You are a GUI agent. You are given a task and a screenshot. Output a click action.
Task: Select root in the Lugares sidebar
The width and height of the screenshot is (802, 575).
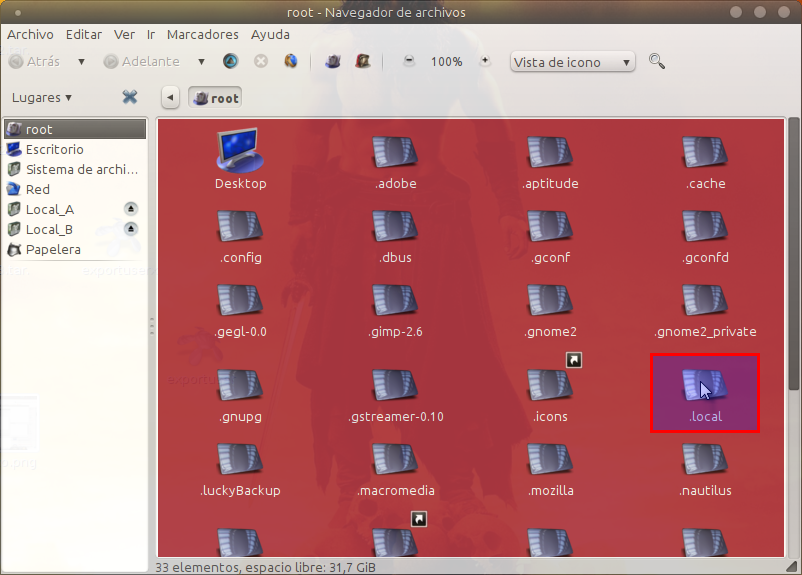(x=75, y=129)
